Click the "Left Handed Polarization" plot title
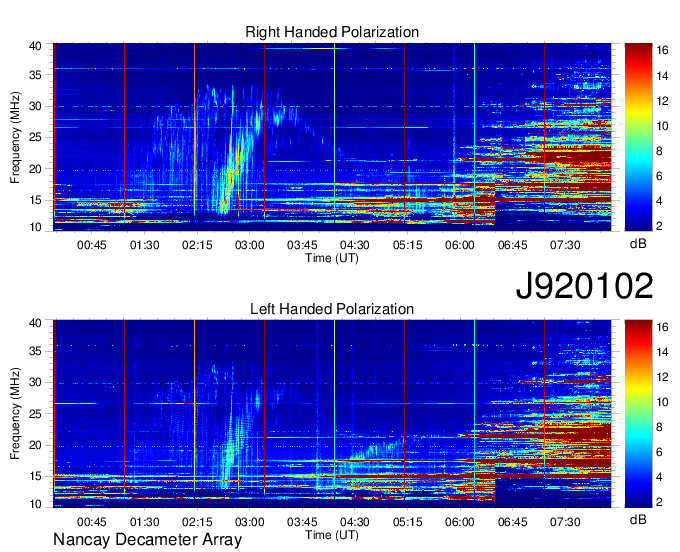The height and width of the screenshot is (552, 680). tap(332, 309)
